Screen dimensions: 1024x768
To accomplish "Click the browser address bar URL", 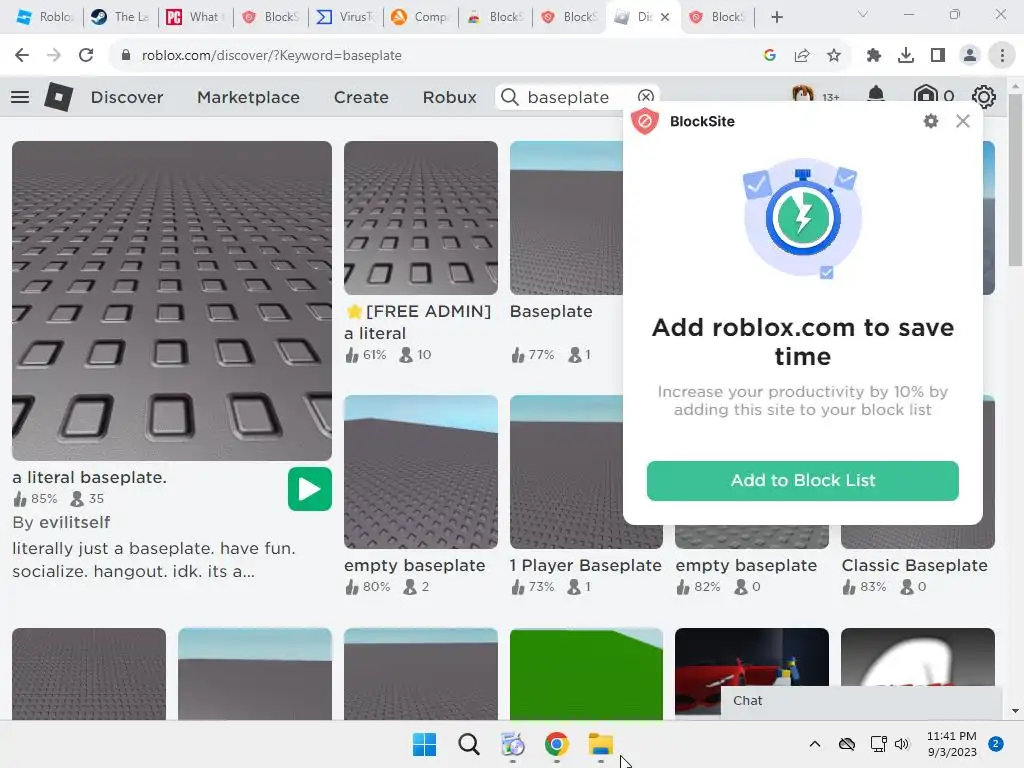I will [x=272, y=56].
